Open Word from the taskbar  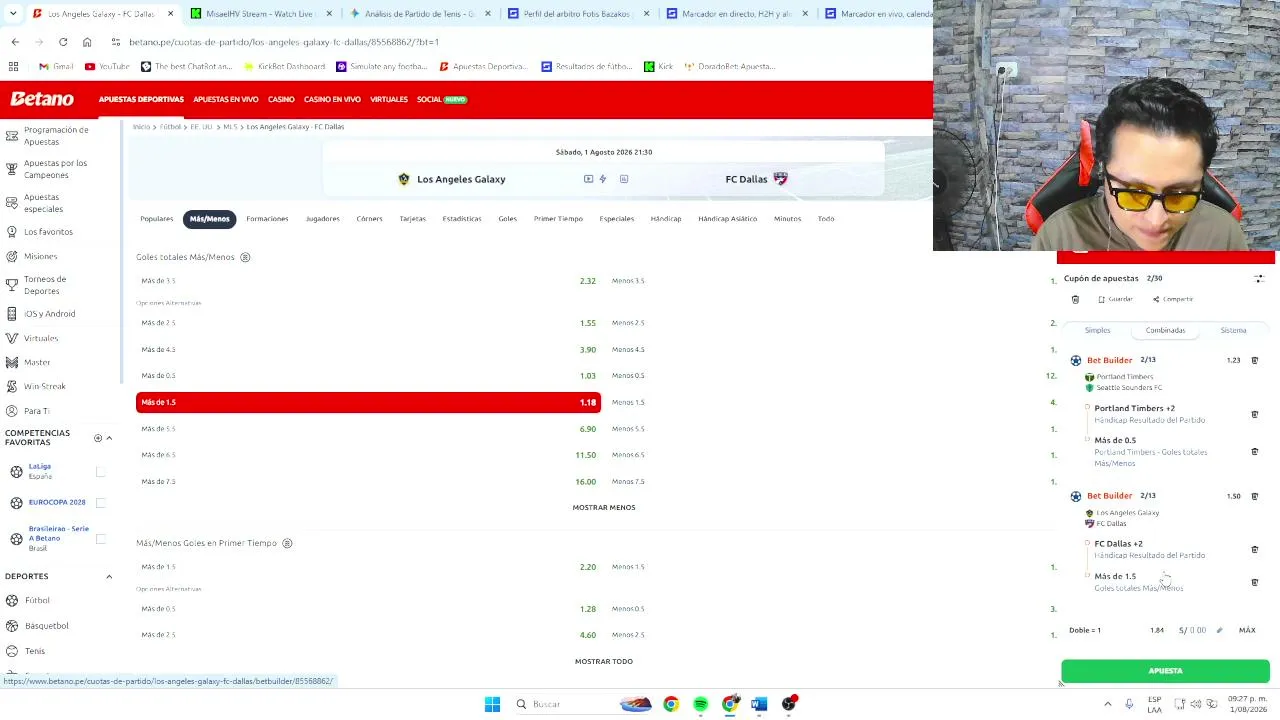pos(759,704)
